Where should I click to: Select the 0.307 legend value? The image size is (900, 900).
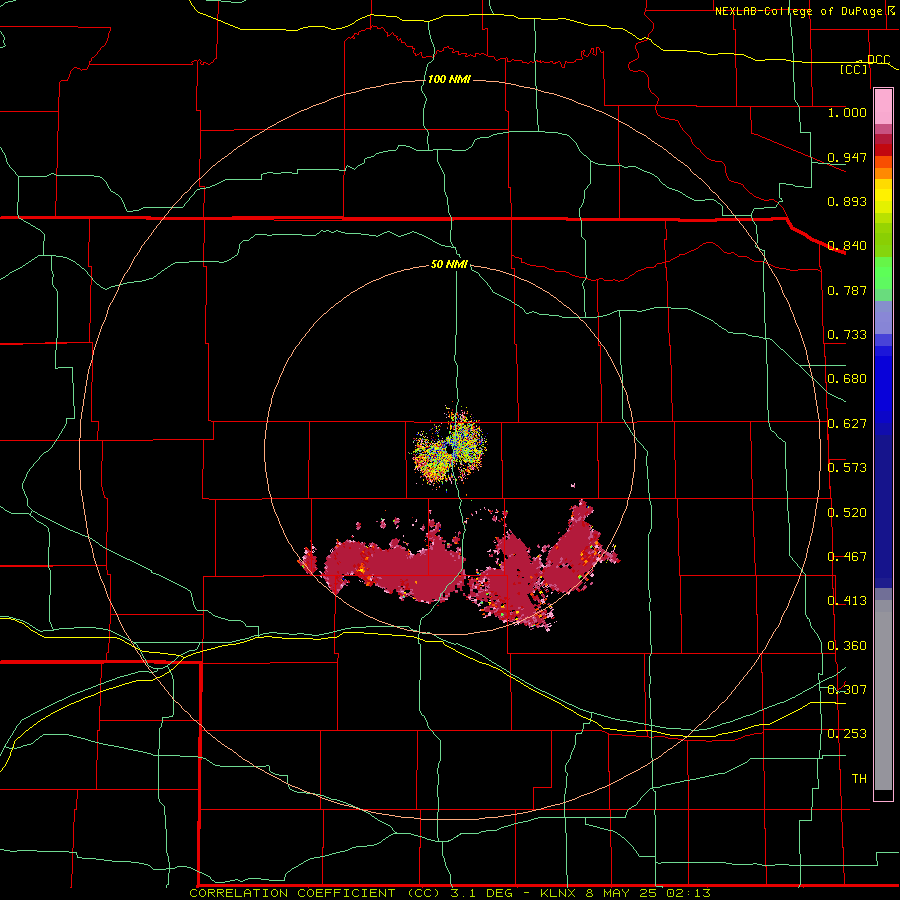847,689
